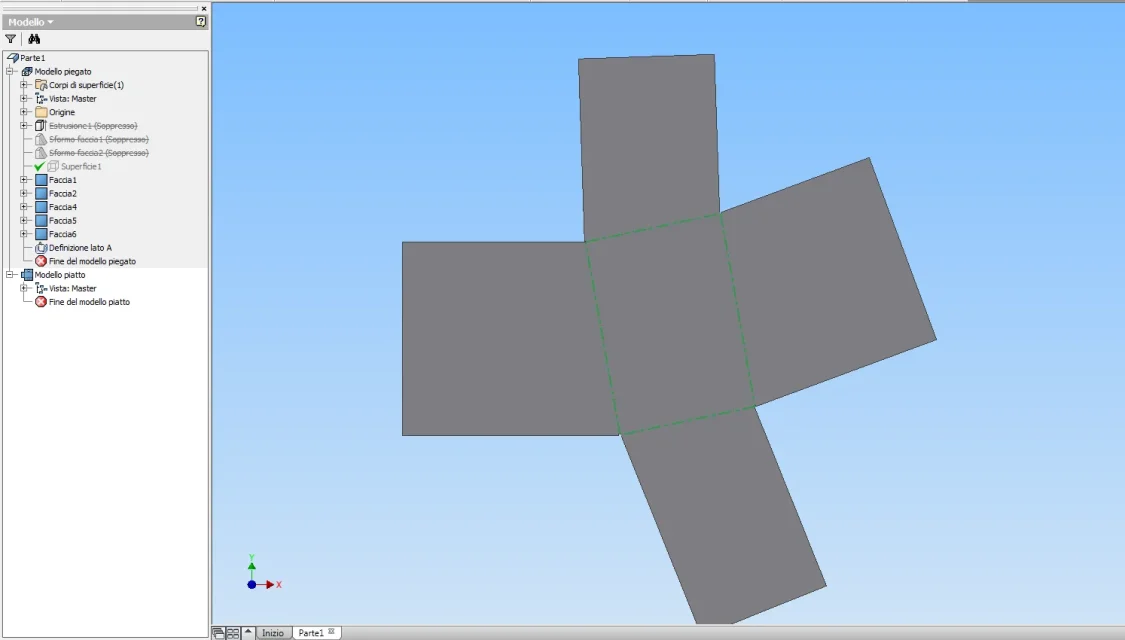This screenshot has width=1125, height=640.
Task: Click the filter funnel icon in browser
Action: tap(10, 39)
